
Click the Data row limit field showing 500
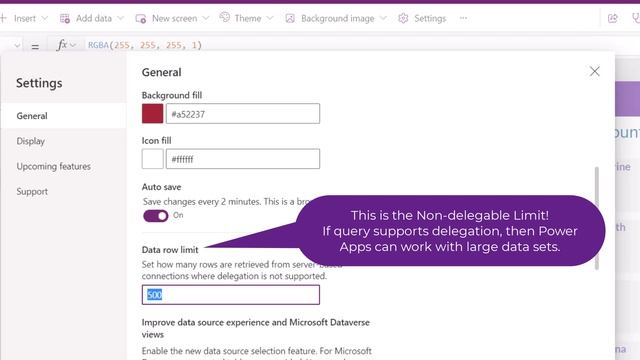coord(231,295)
